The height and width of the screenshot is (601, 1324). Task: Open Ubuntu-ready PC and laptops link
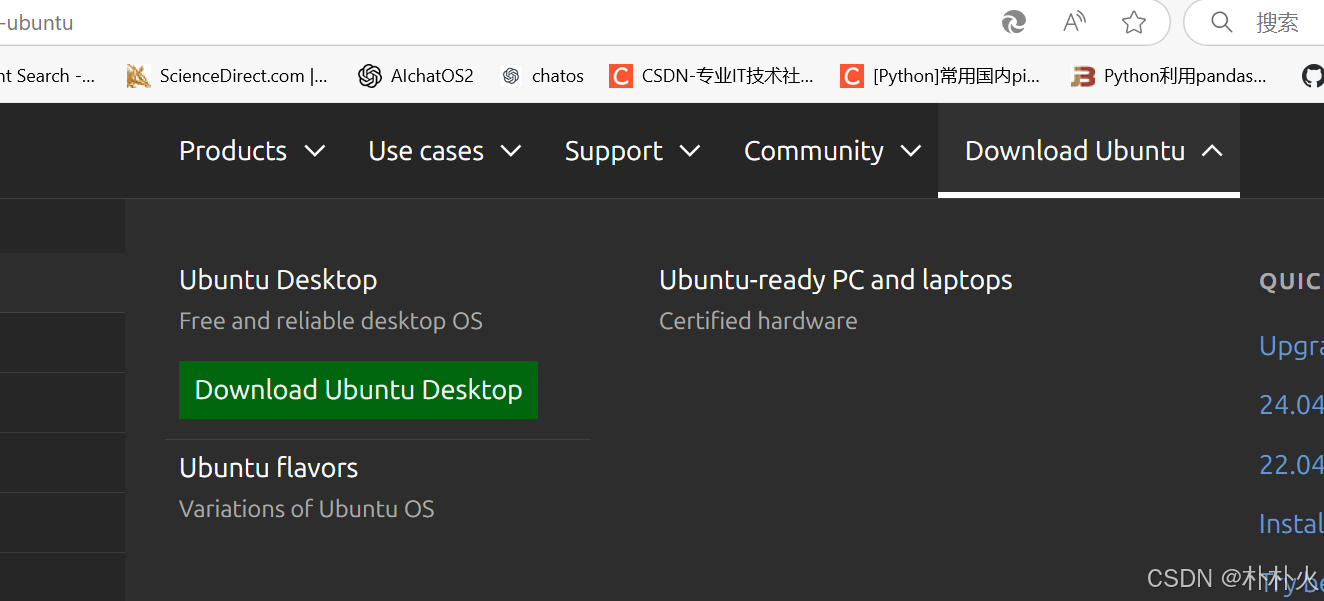pyautogui.click(x=835, y=280)
